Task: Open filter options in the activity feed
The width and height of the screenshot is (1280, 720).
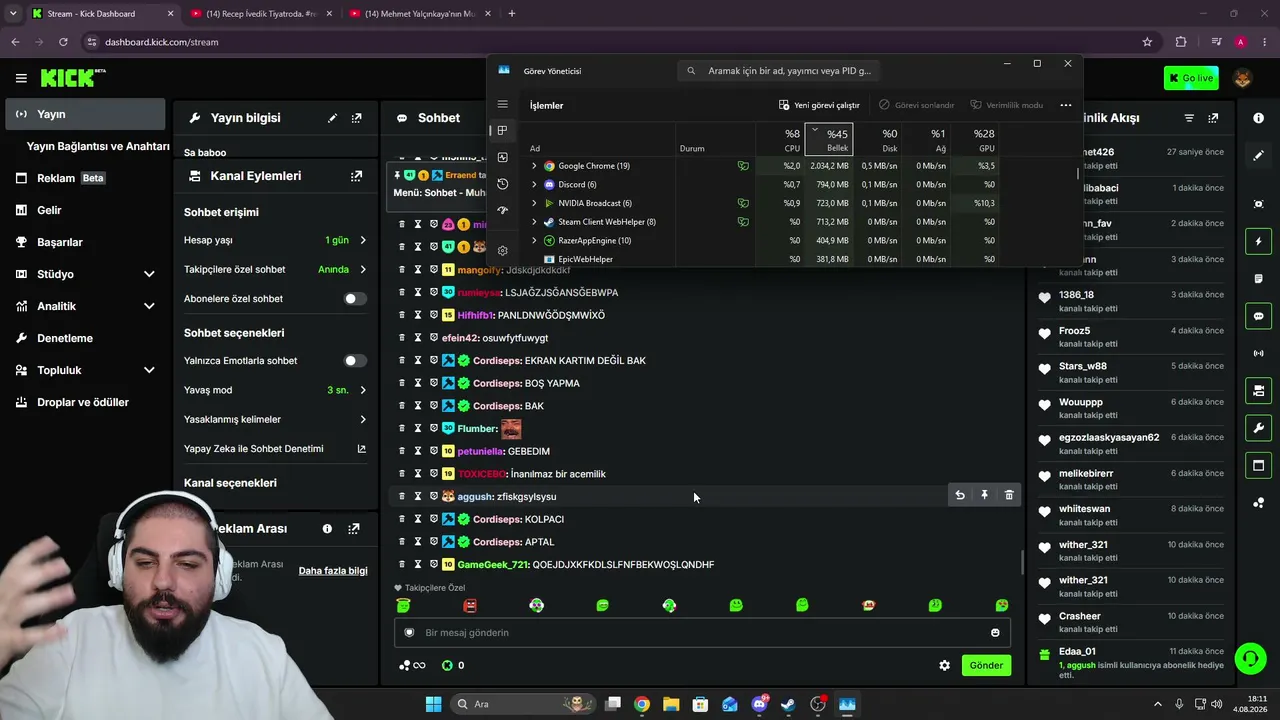Action: tap(1189, 118)
